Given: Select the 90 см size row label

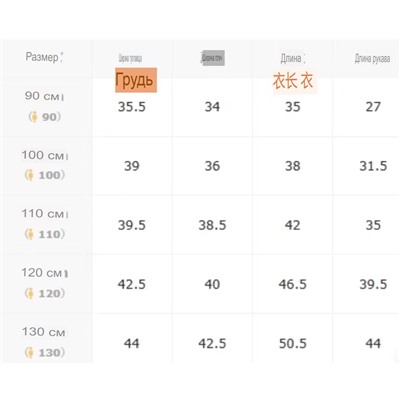Looking at the screenshot, I should [44, 96].
